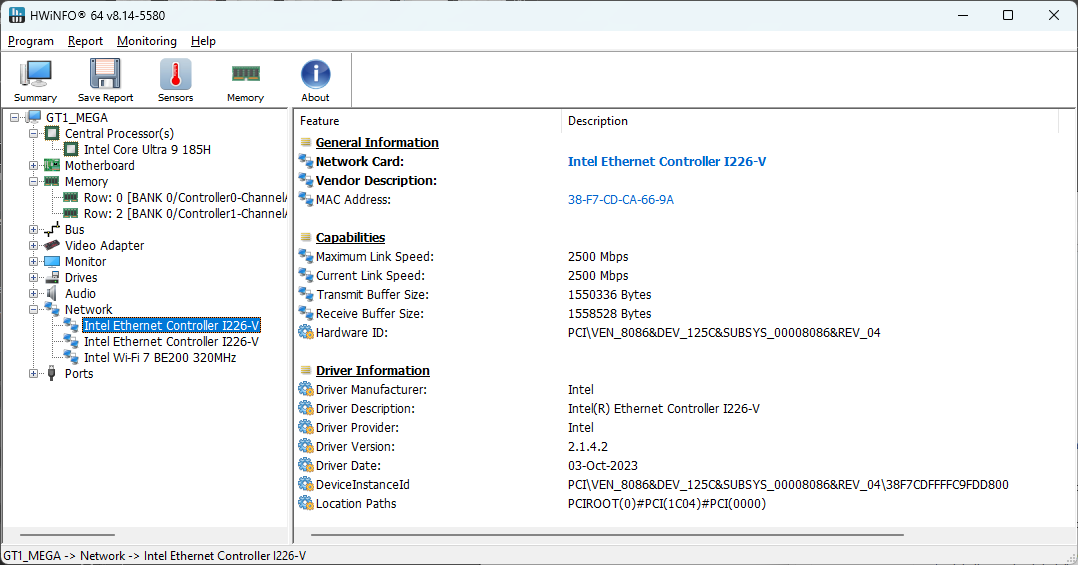This screenshot has height=565, width=1078.
Task: Expand the Video Adapter node
Action: point(33,245)
